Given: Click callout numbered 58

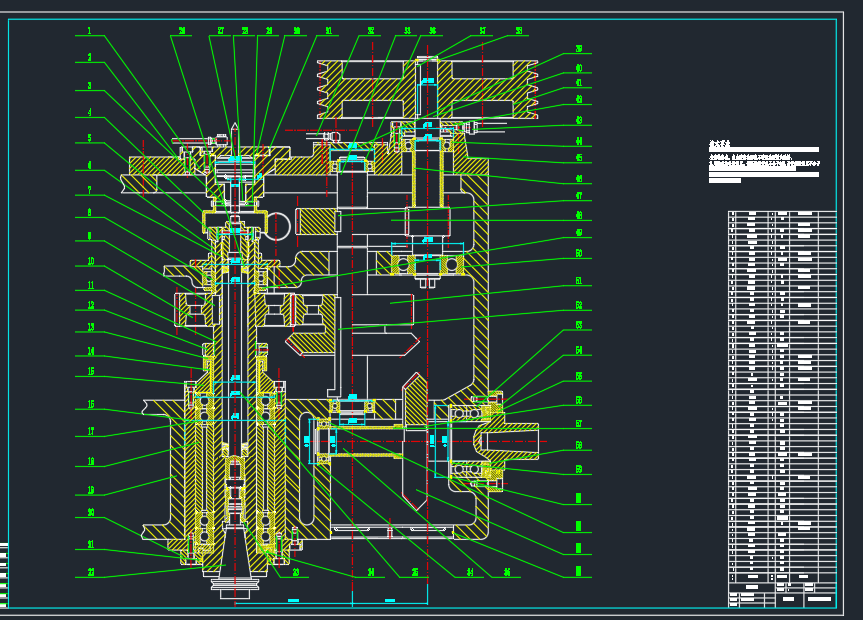Looking at the screenshot, I should click(578, 445).
